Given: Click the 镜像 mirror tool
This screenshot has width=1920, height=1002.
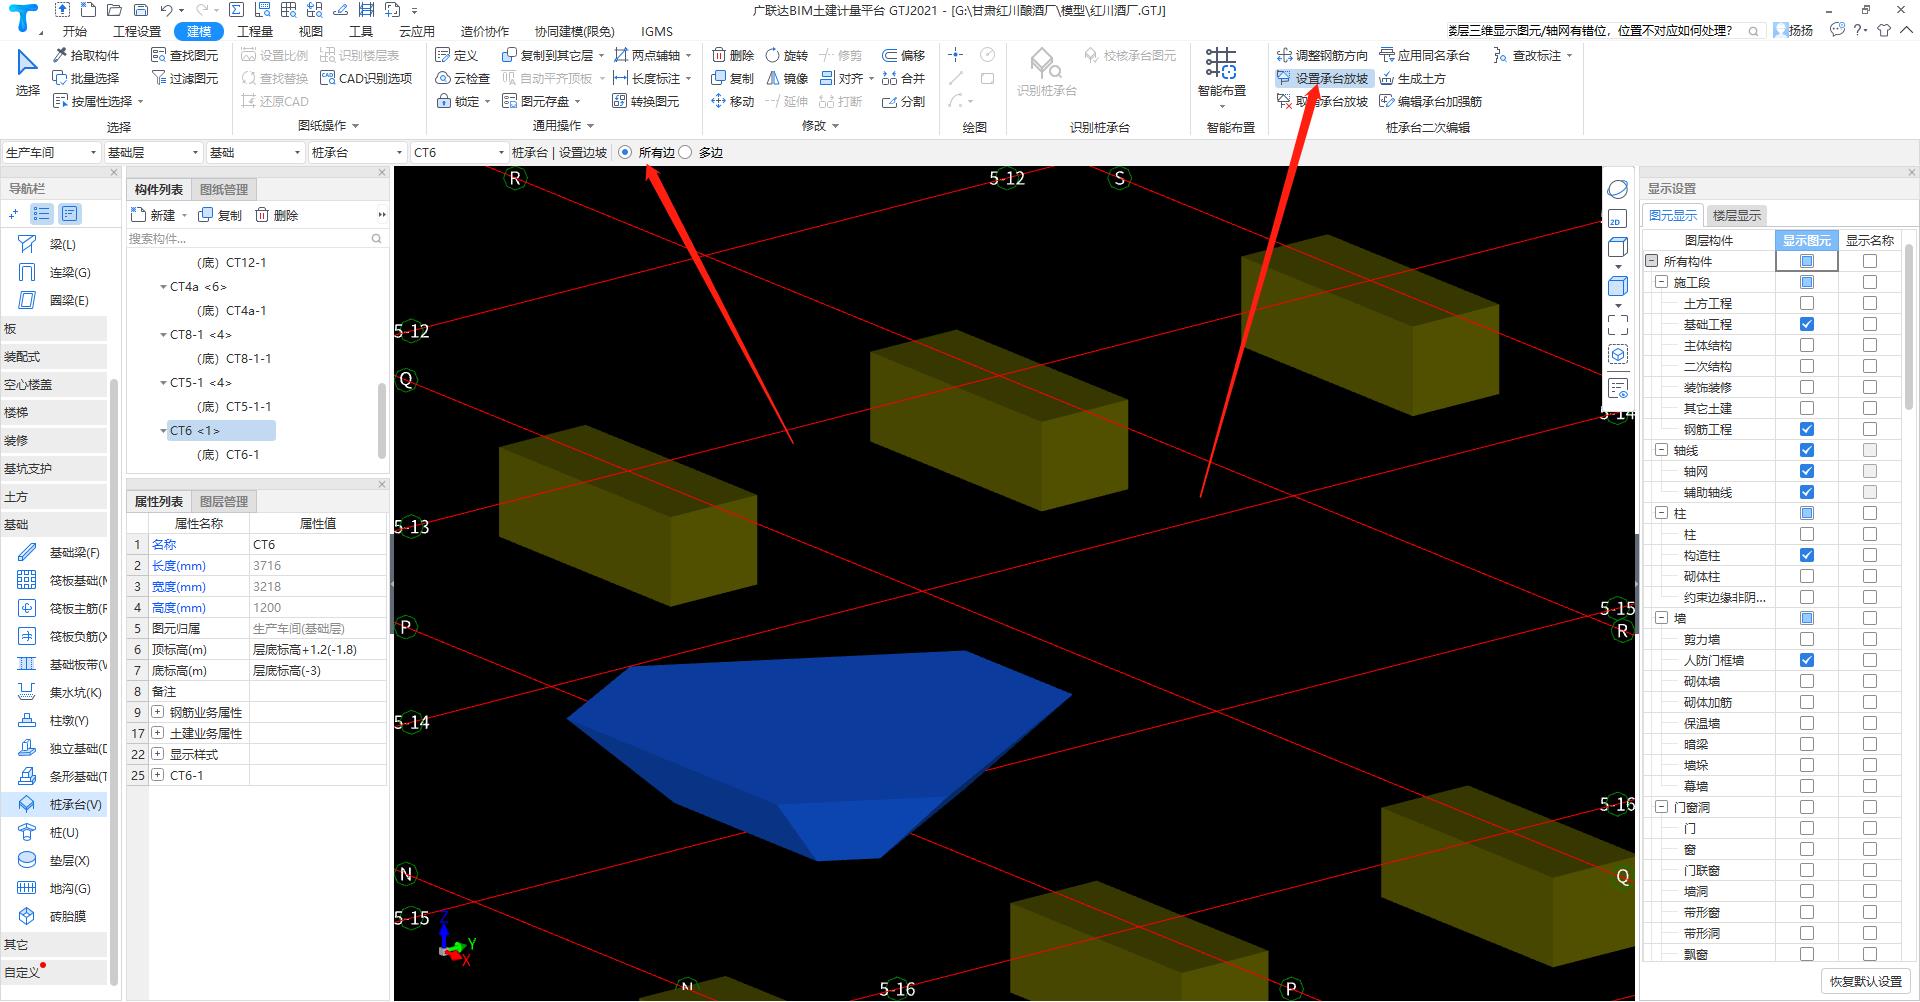Looking at the screenshot, I should pos(786,78).
